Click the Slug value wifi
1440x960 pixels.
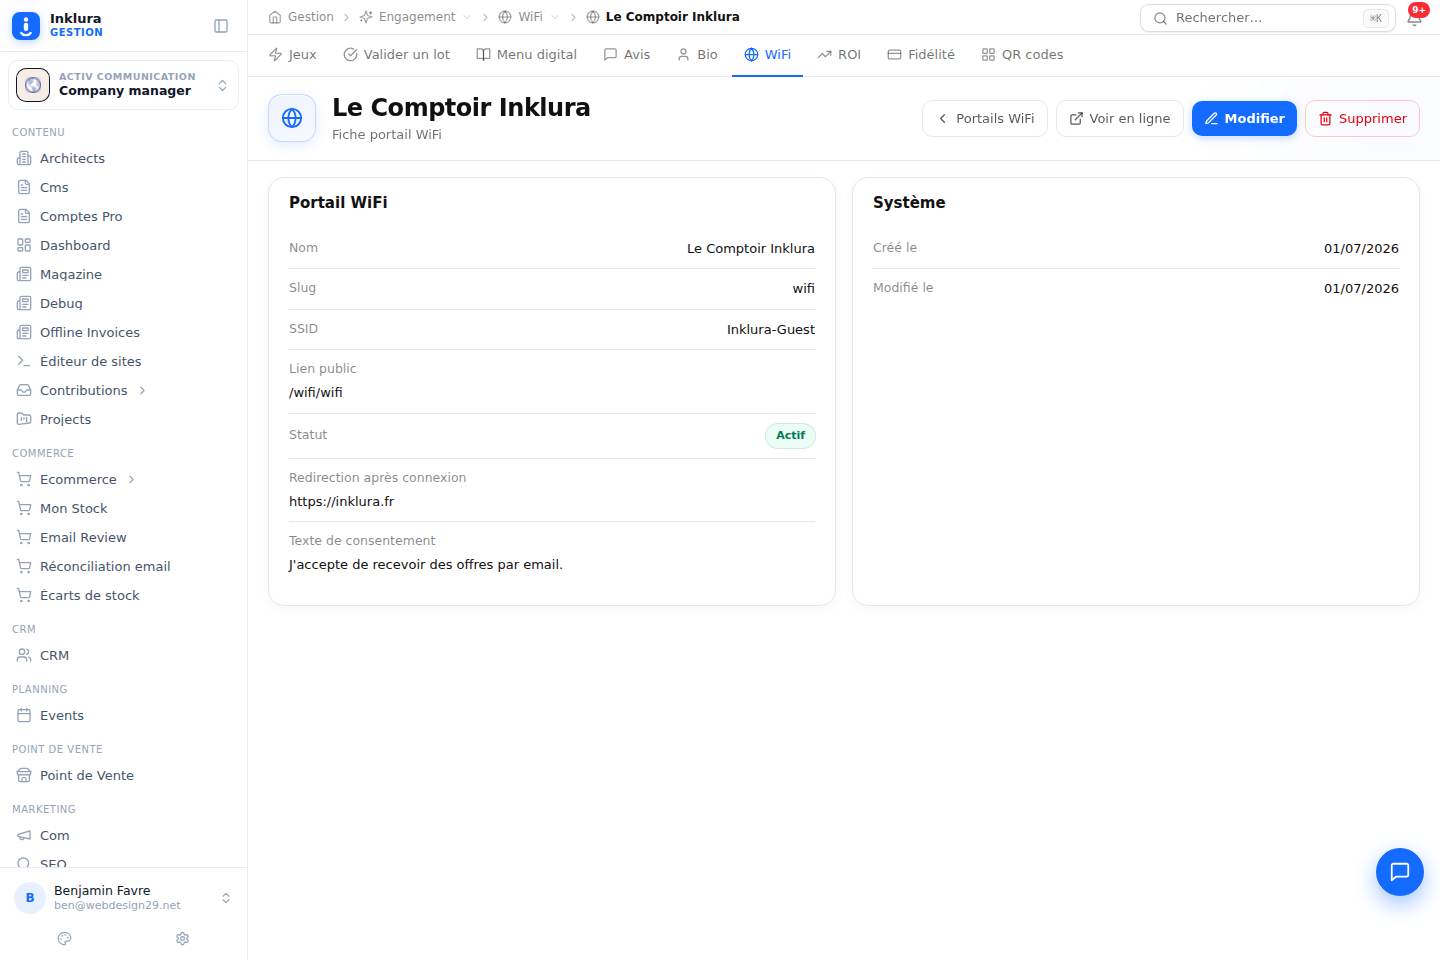[804, 288]
